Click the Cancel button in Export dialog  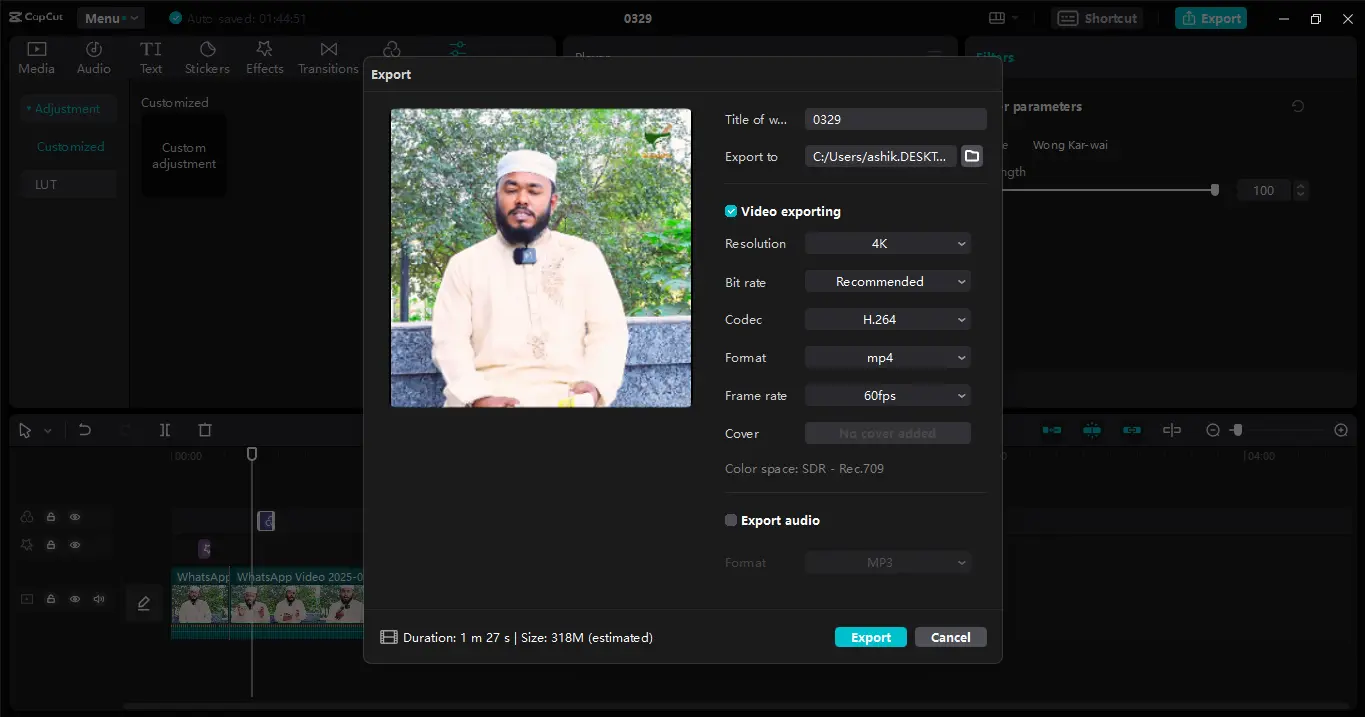951,637
